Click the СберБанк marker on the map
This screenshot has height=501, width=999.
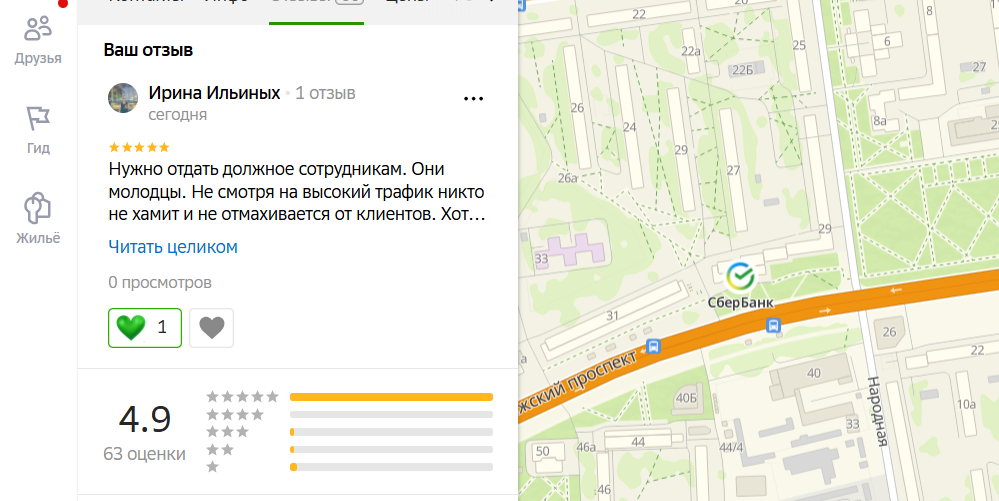(x=740, y=277)
